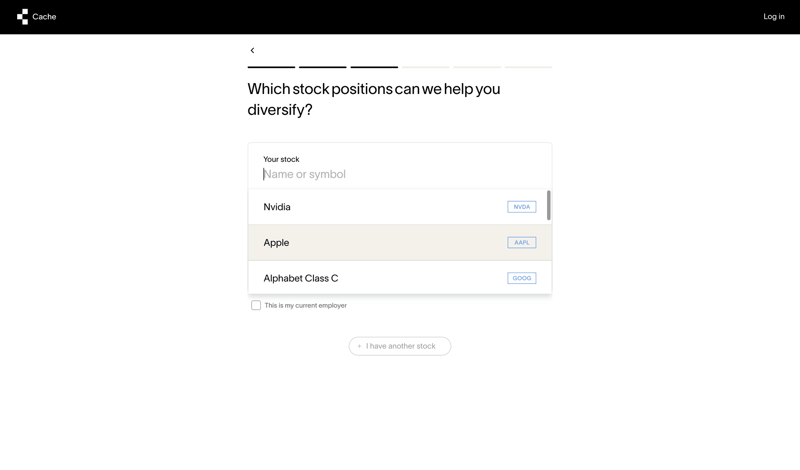Screen dimensions: 800x470
Task: Check the current employer checkbox
Action: [256, 305]
